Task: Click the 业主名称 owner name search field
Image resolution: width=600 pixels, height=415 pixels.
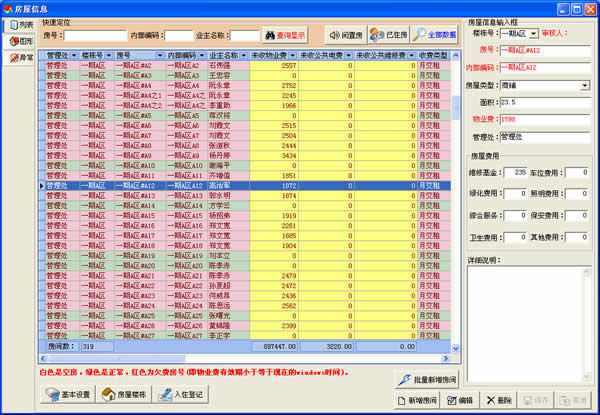Action: tap(244, 35)
